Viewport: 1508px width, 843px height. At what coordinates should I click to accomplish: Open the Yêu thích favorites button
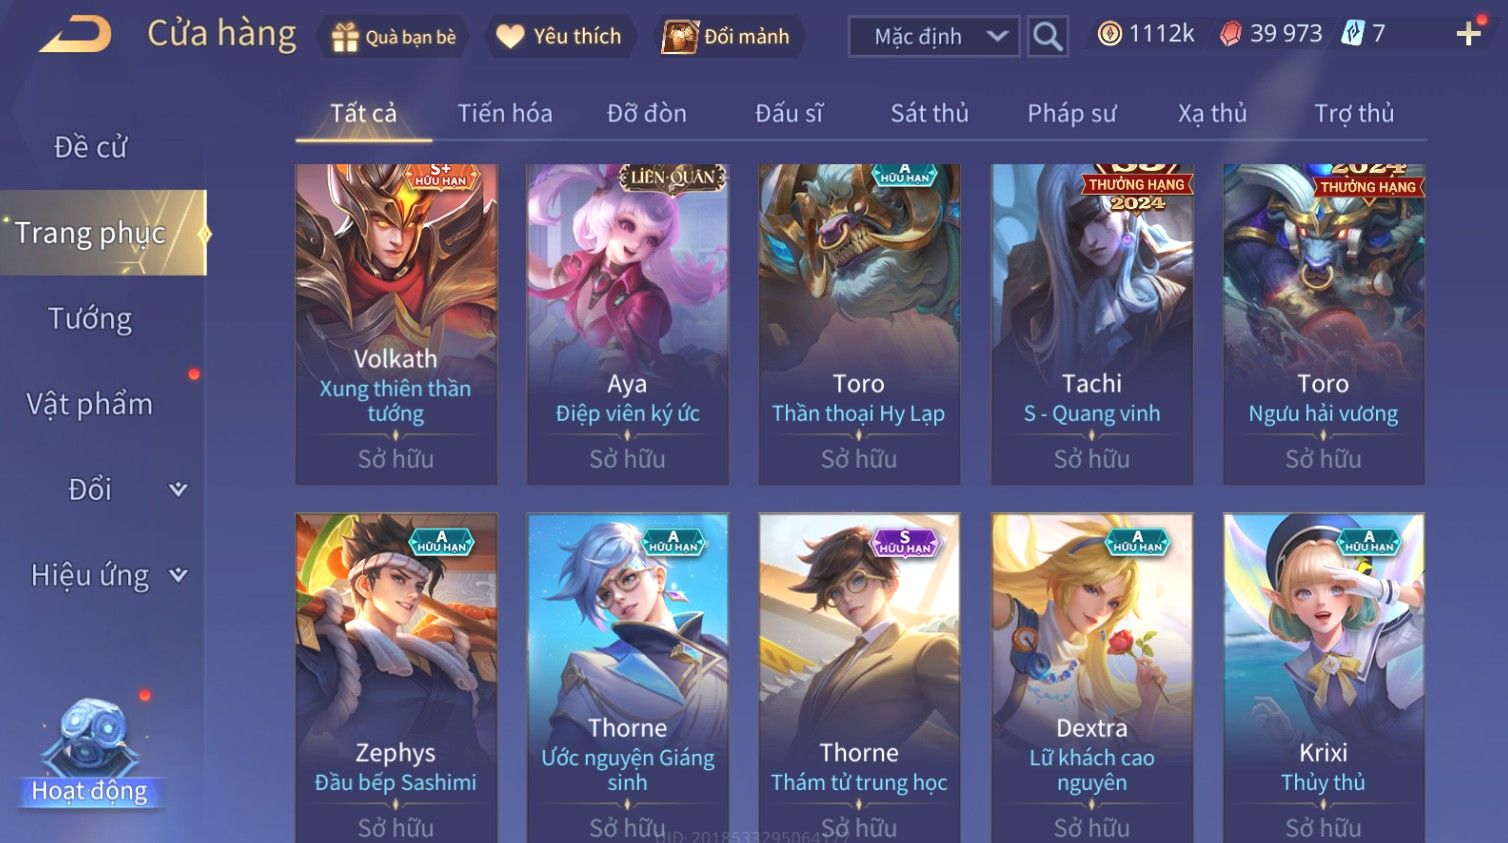[560, 37]
